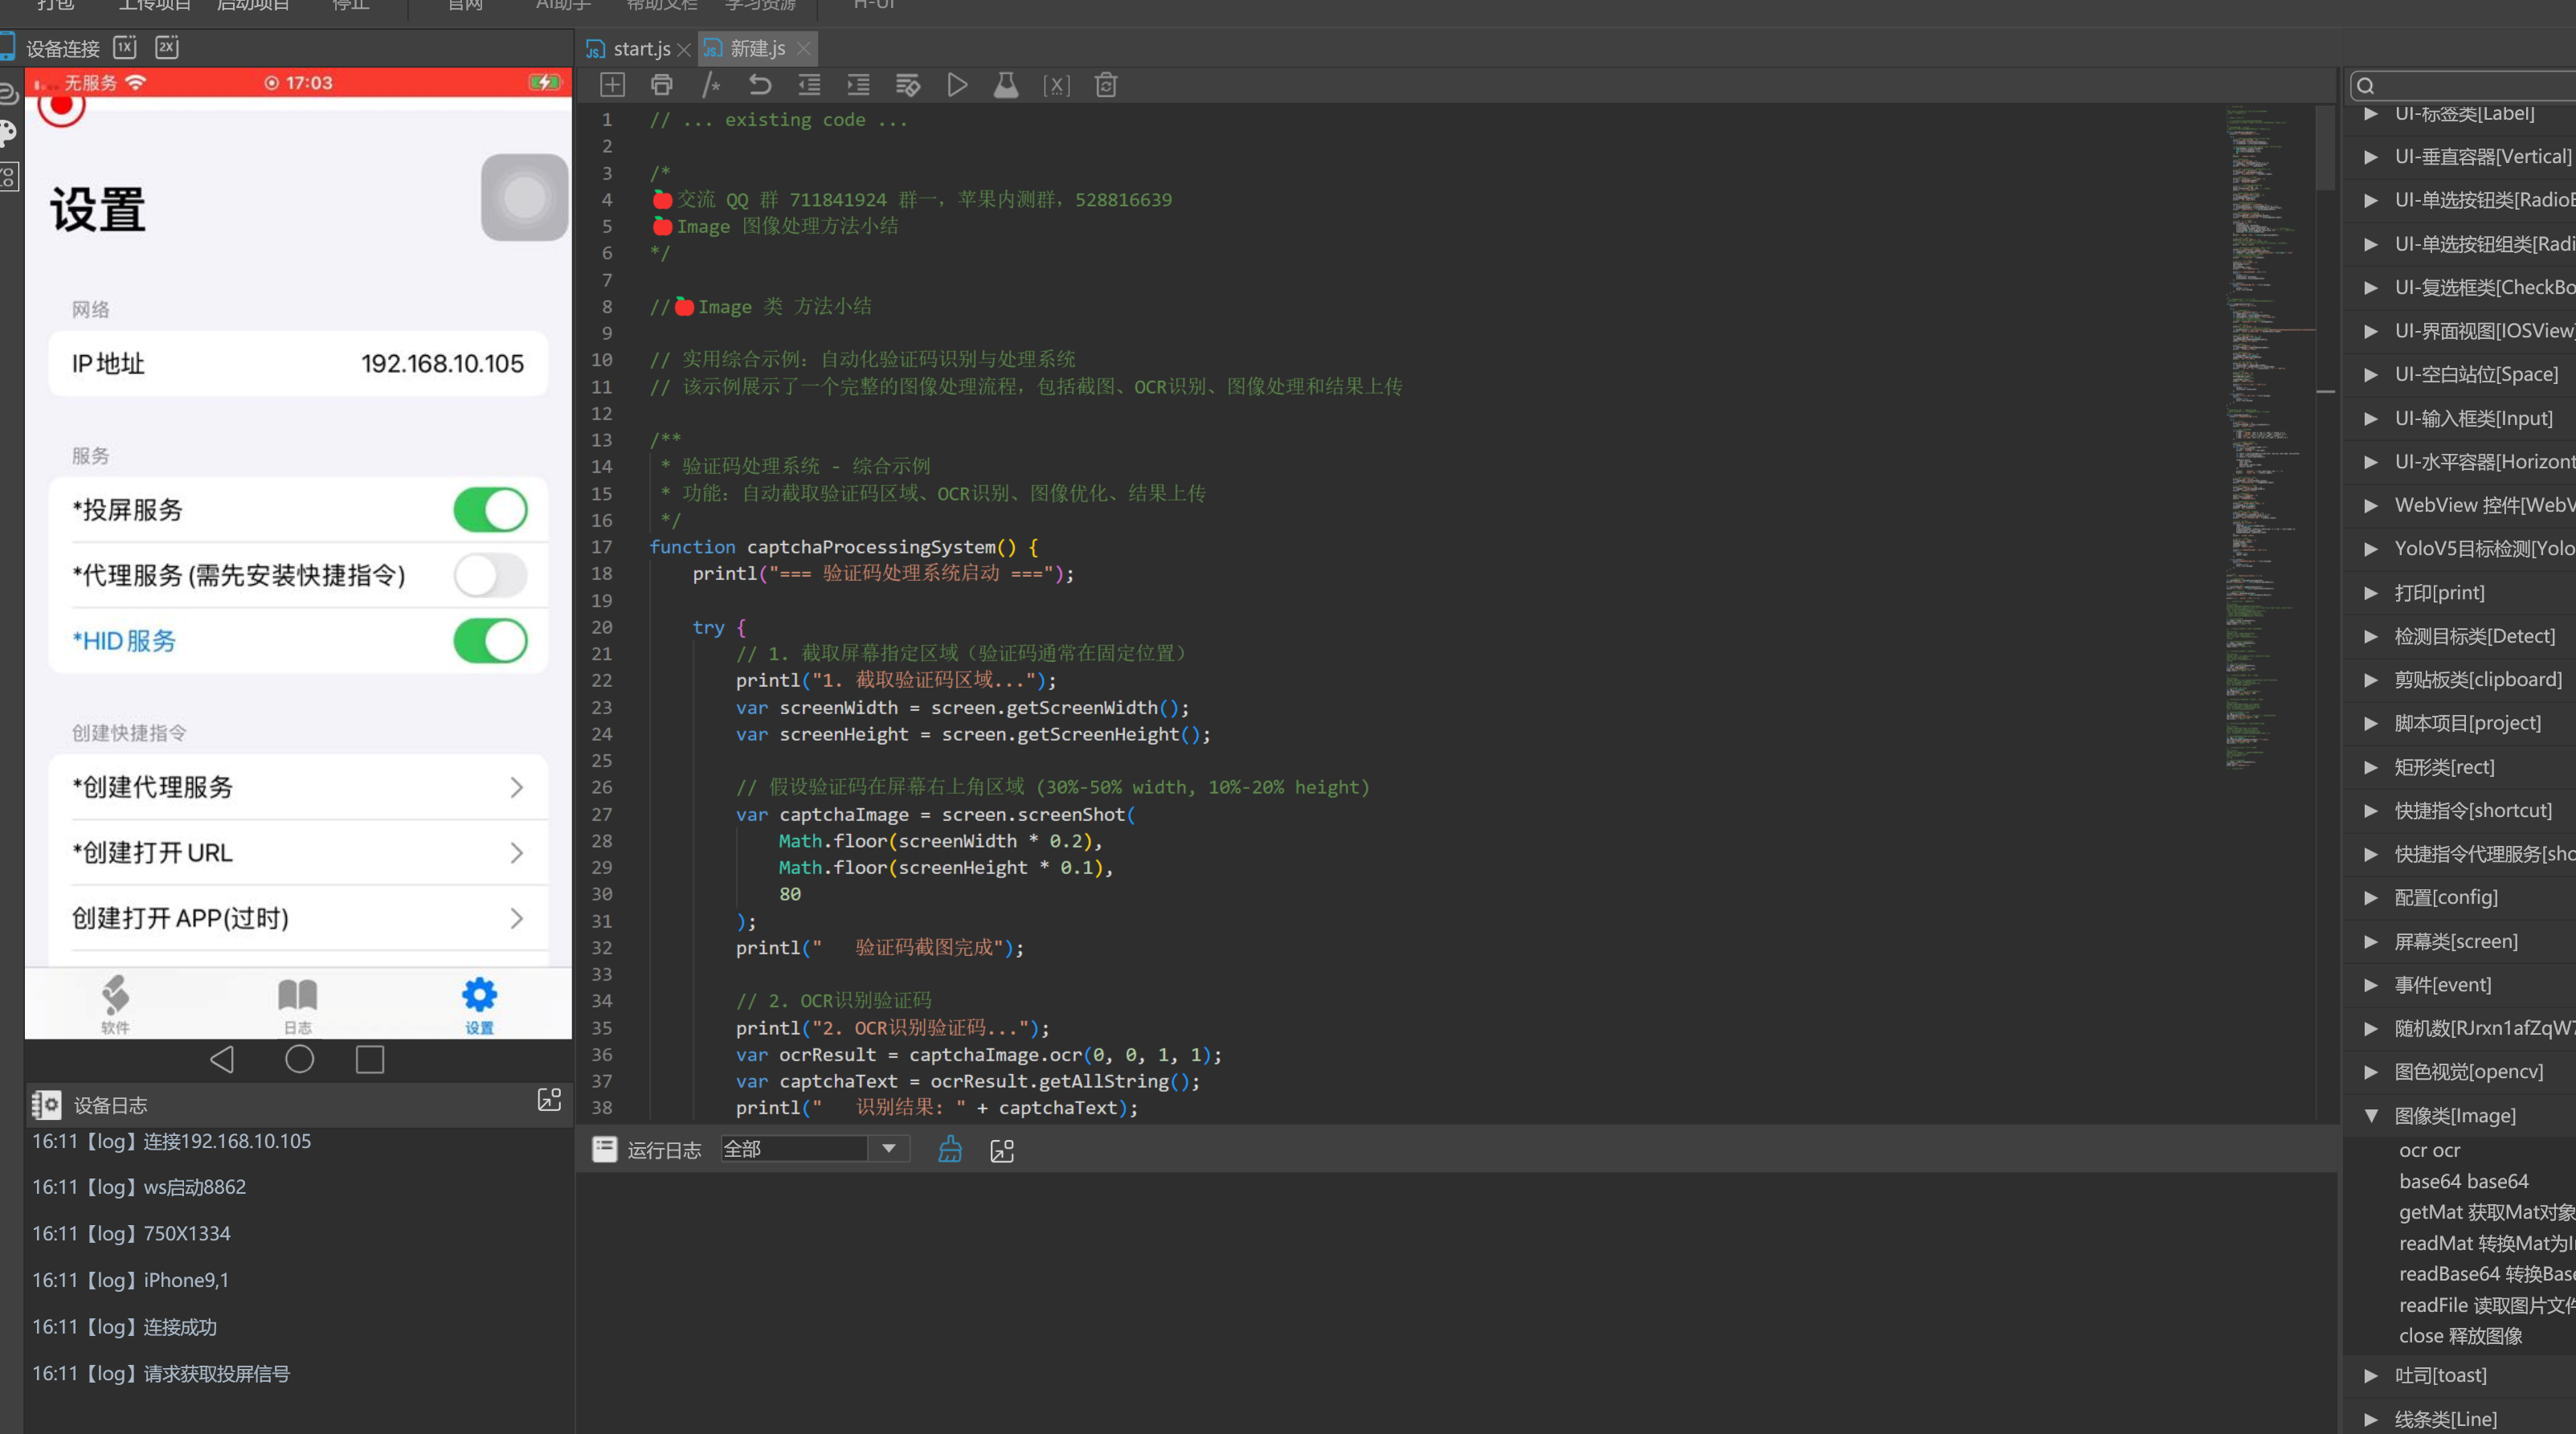Toggle the HID服务 switch
2576x1434 pixels.
(490, 641)
